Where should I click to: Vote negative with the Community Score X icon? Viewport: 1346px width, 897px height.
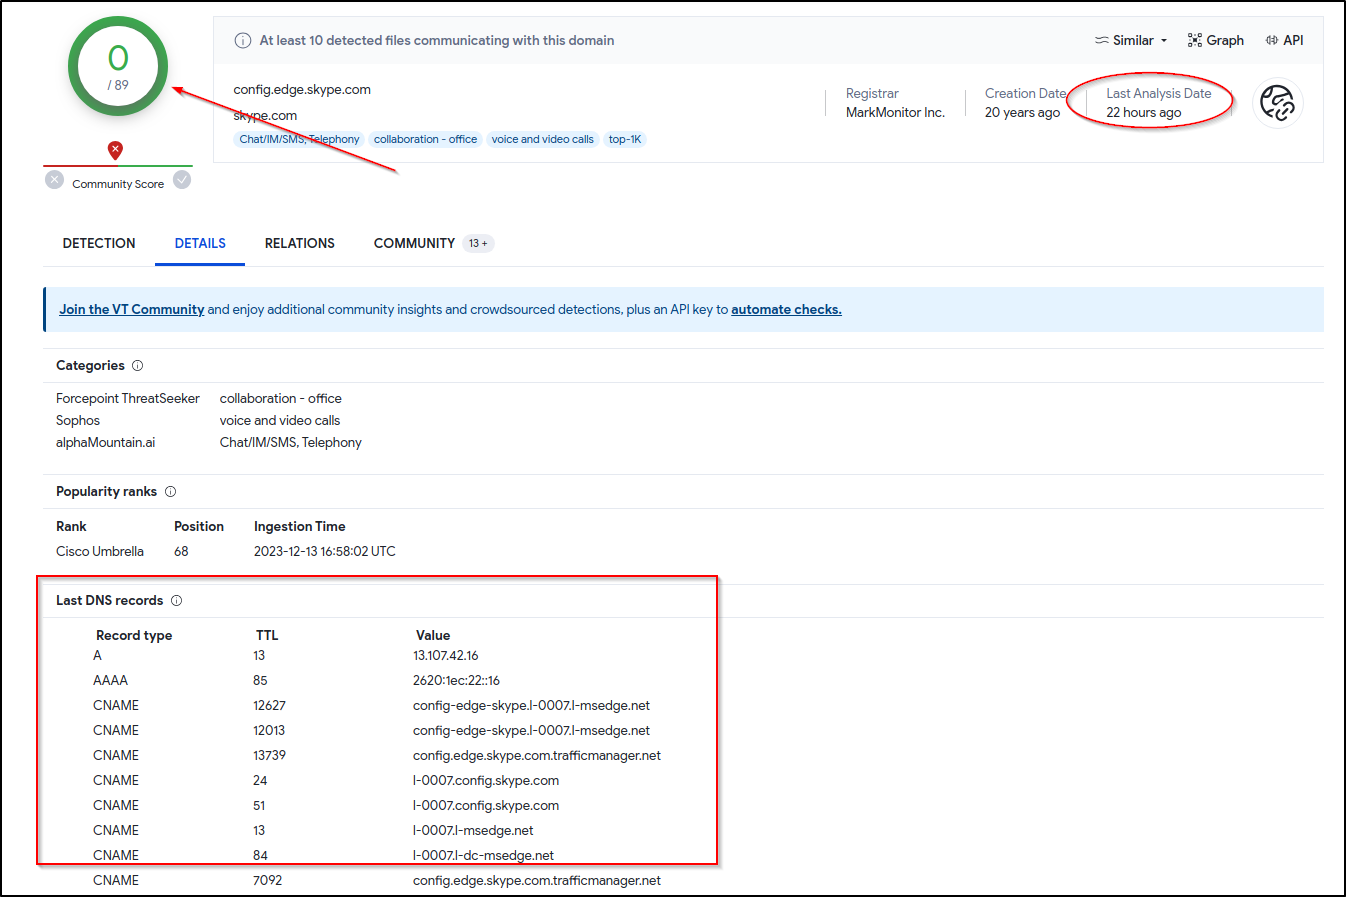55,180
